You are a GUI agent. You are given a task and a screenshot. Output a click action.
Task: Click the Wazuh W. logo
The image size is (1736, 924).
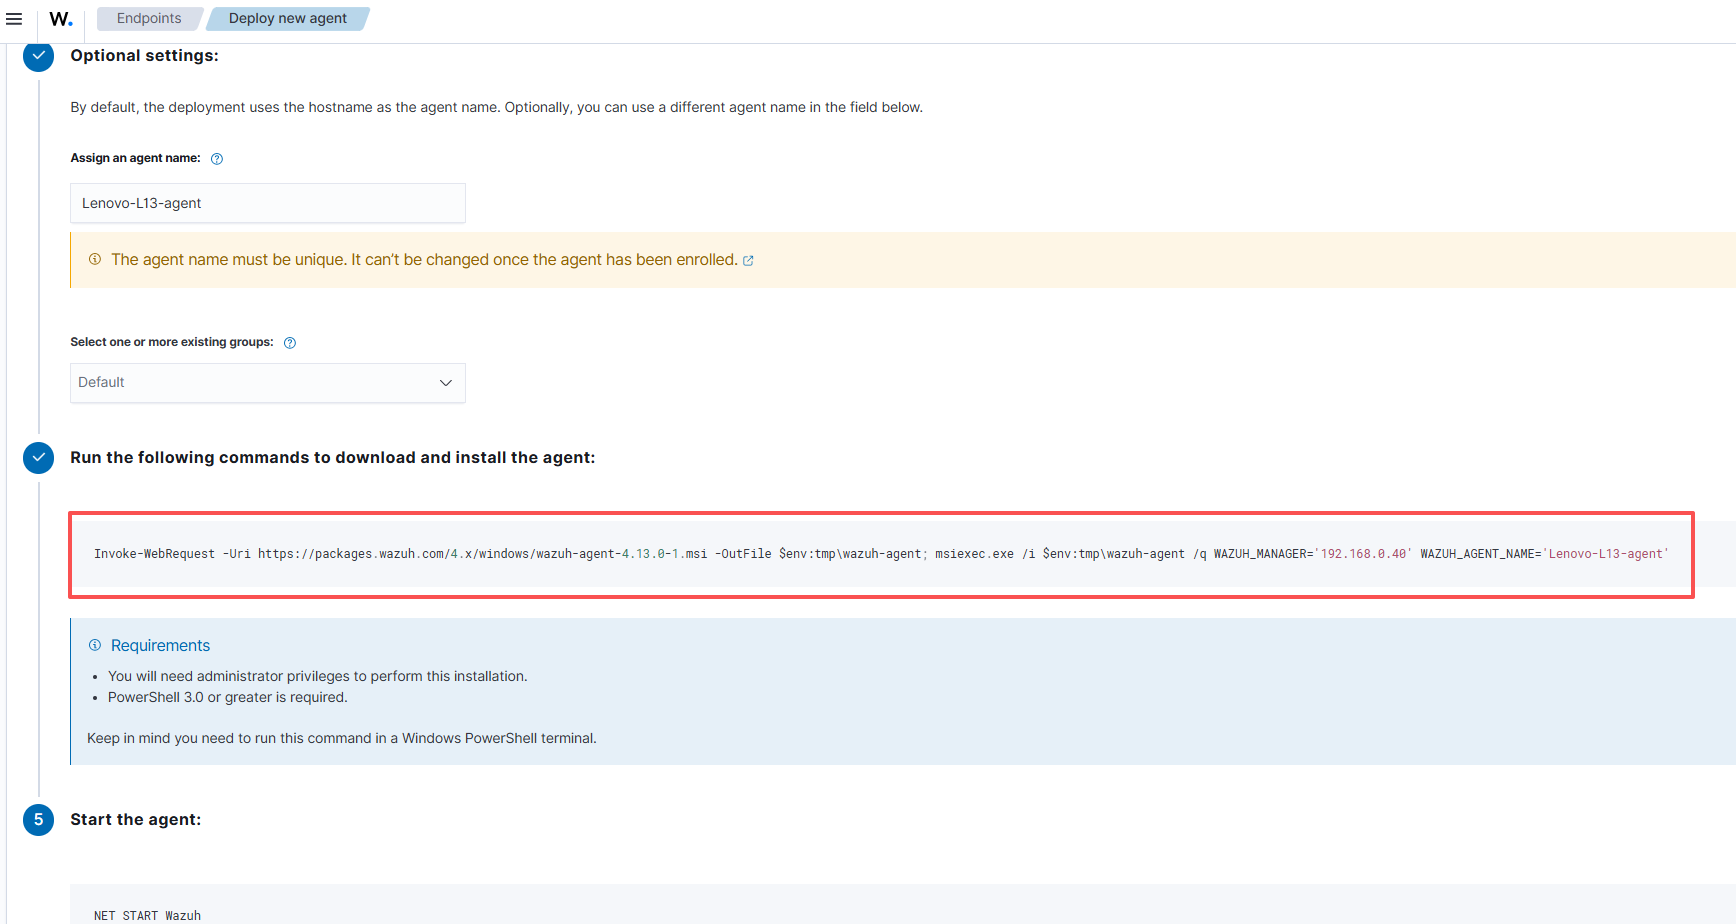pyautogui.click(x=61, y=19)
